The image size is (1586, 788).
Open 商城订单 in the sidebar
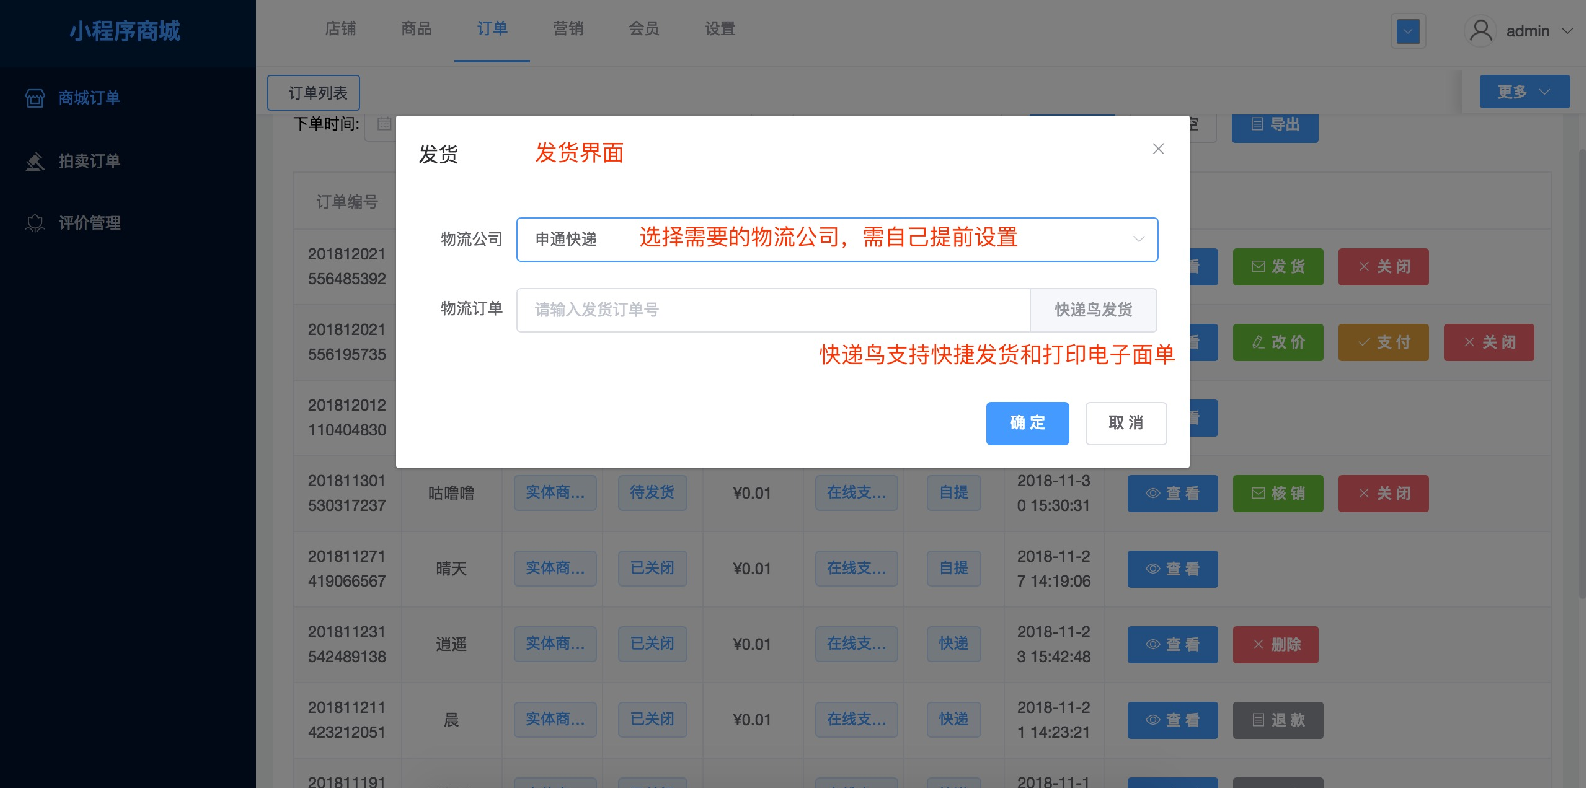88,98
